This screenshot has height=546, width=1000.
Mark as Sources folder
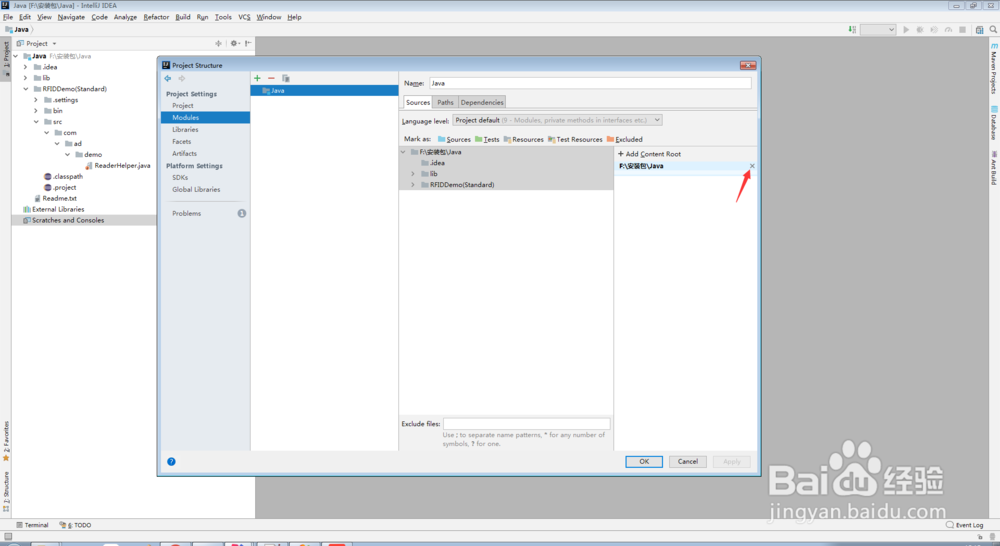coord(454,139)
